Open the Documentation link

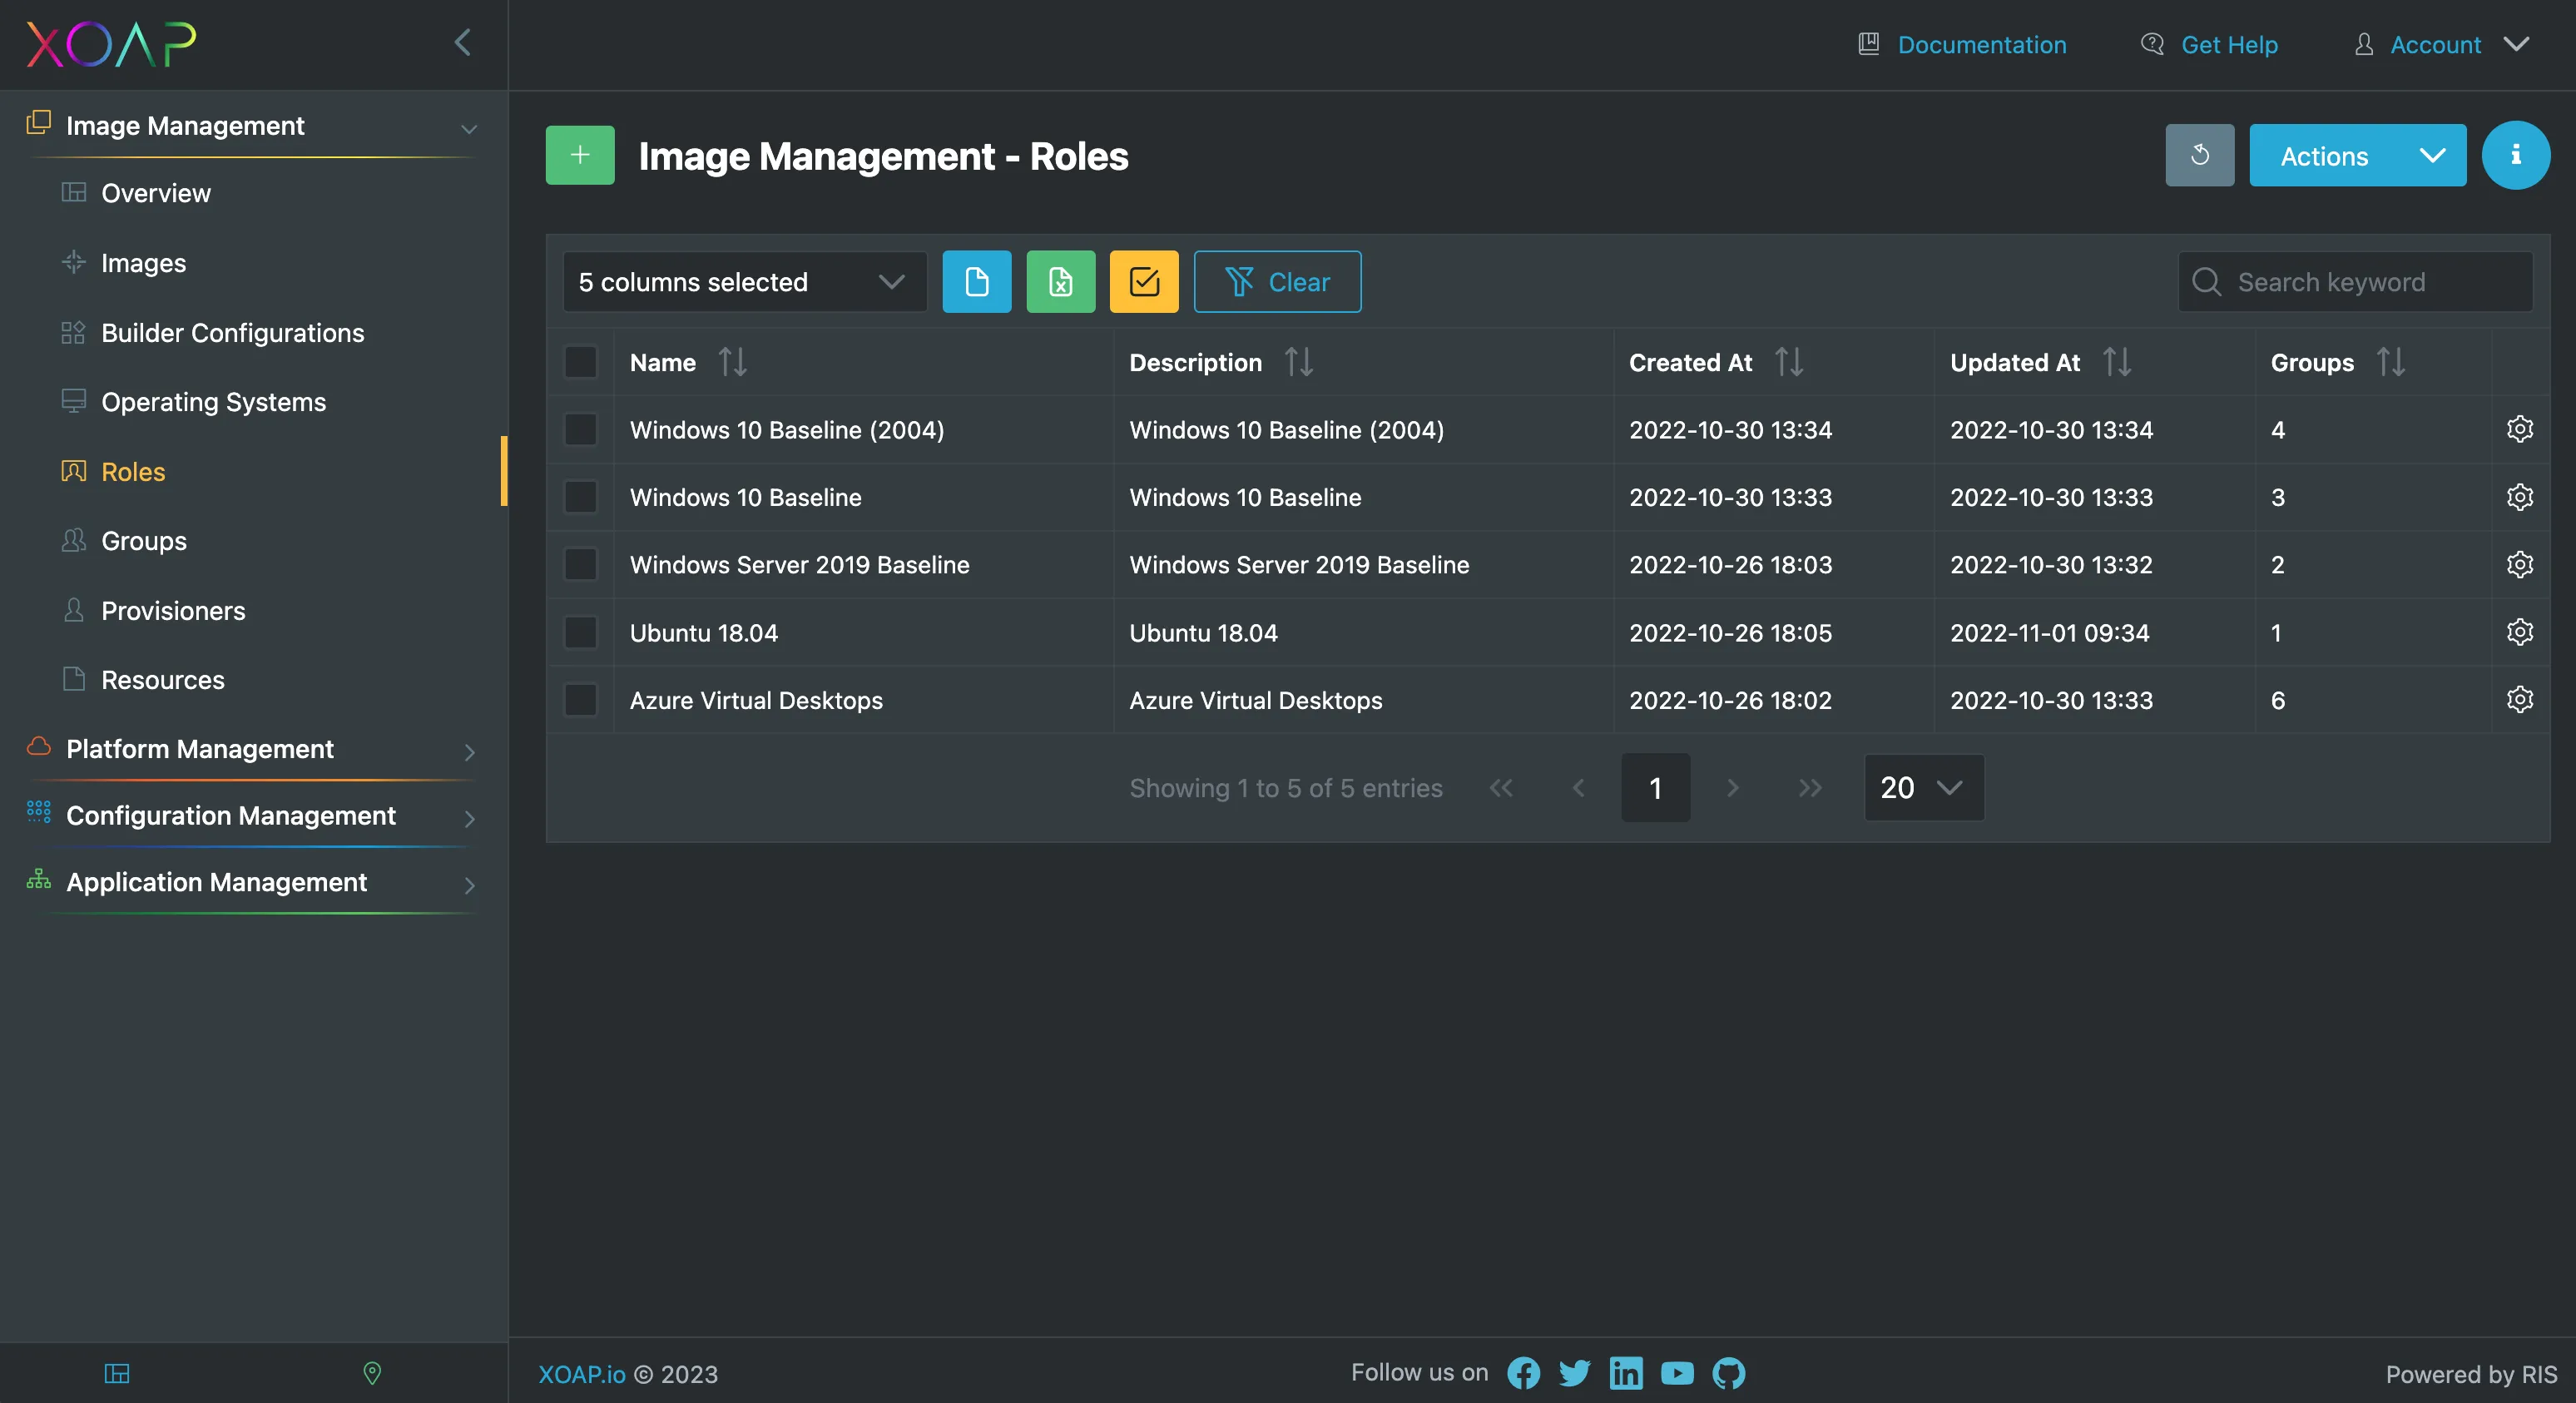1962,44
